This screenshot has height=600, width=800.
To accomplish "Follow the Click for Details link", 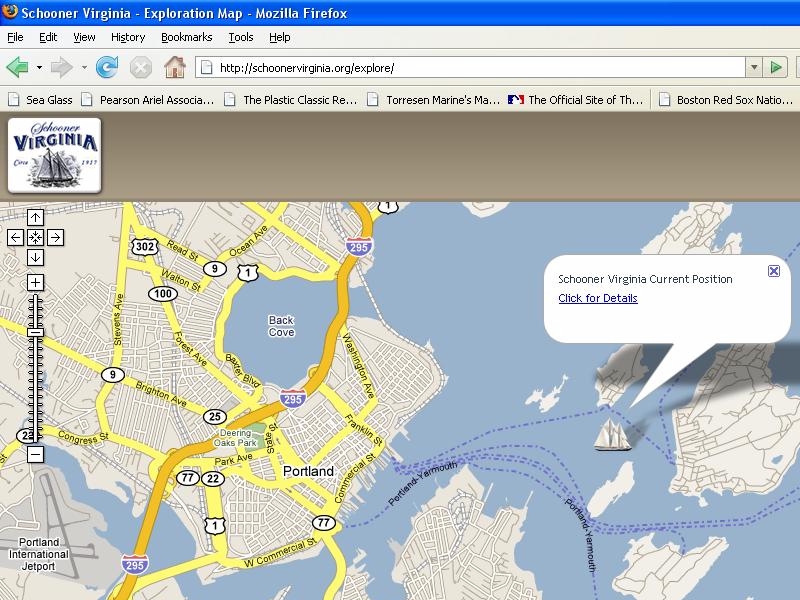I will (x=597, y=298).
